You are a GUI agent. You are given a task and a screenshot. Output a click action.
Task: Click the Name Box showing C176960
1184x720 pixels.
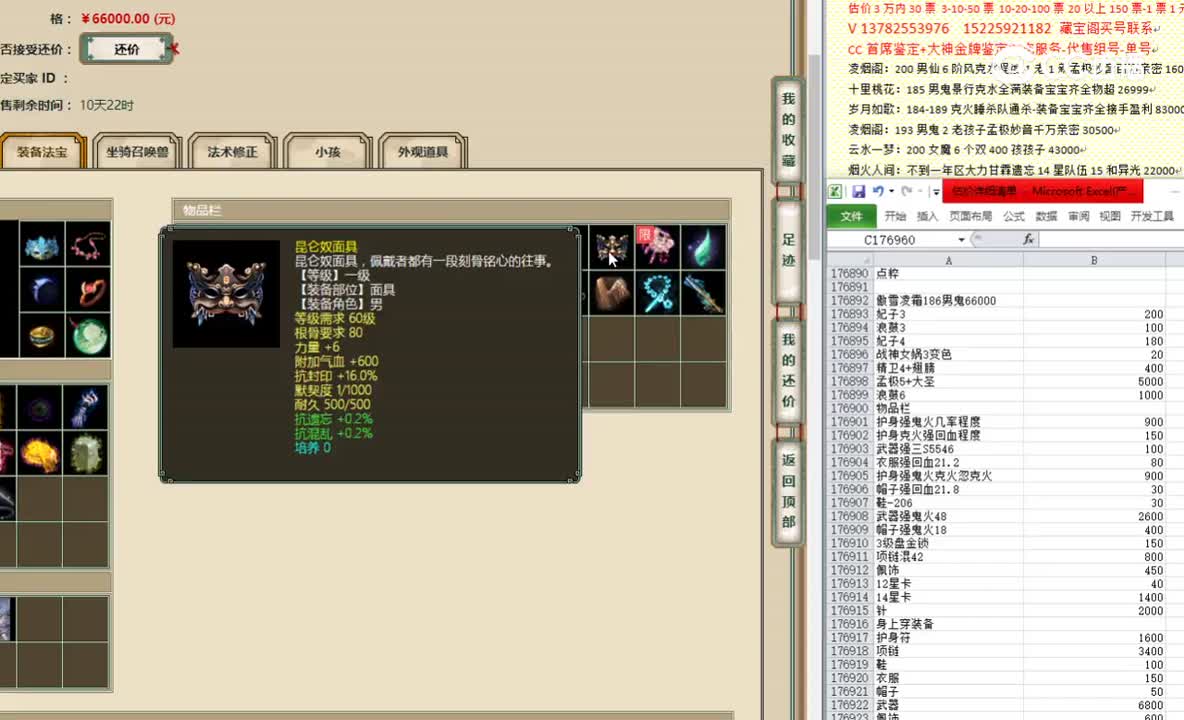(890, 240)
